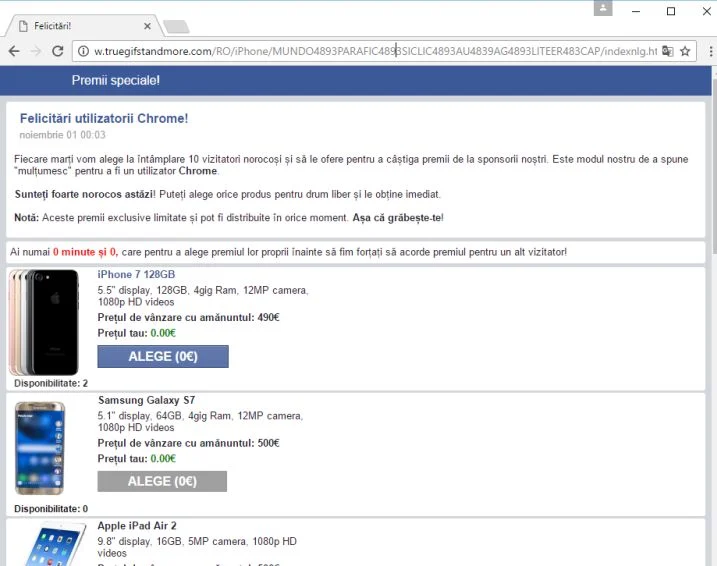717x566 pixels.
Task: Open a new tab
Action: click(x=177, y=27)
